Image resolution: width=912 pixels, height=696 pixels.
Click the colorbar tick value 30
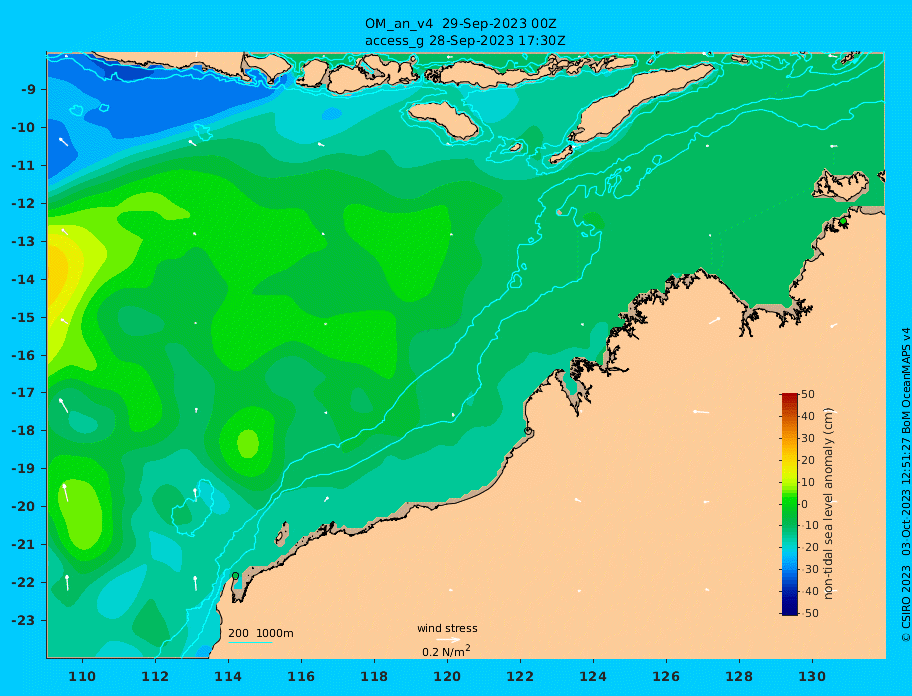pyautogui.click(x=808, y=438)
